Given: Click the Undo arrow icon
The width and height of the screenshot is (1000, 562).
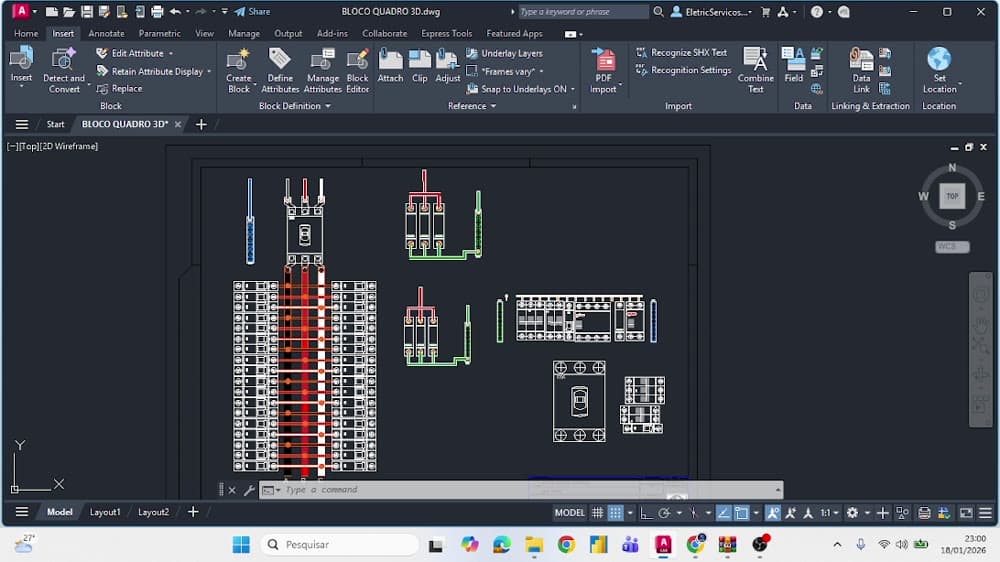Looking at the screenshot, I should (175, 11).
